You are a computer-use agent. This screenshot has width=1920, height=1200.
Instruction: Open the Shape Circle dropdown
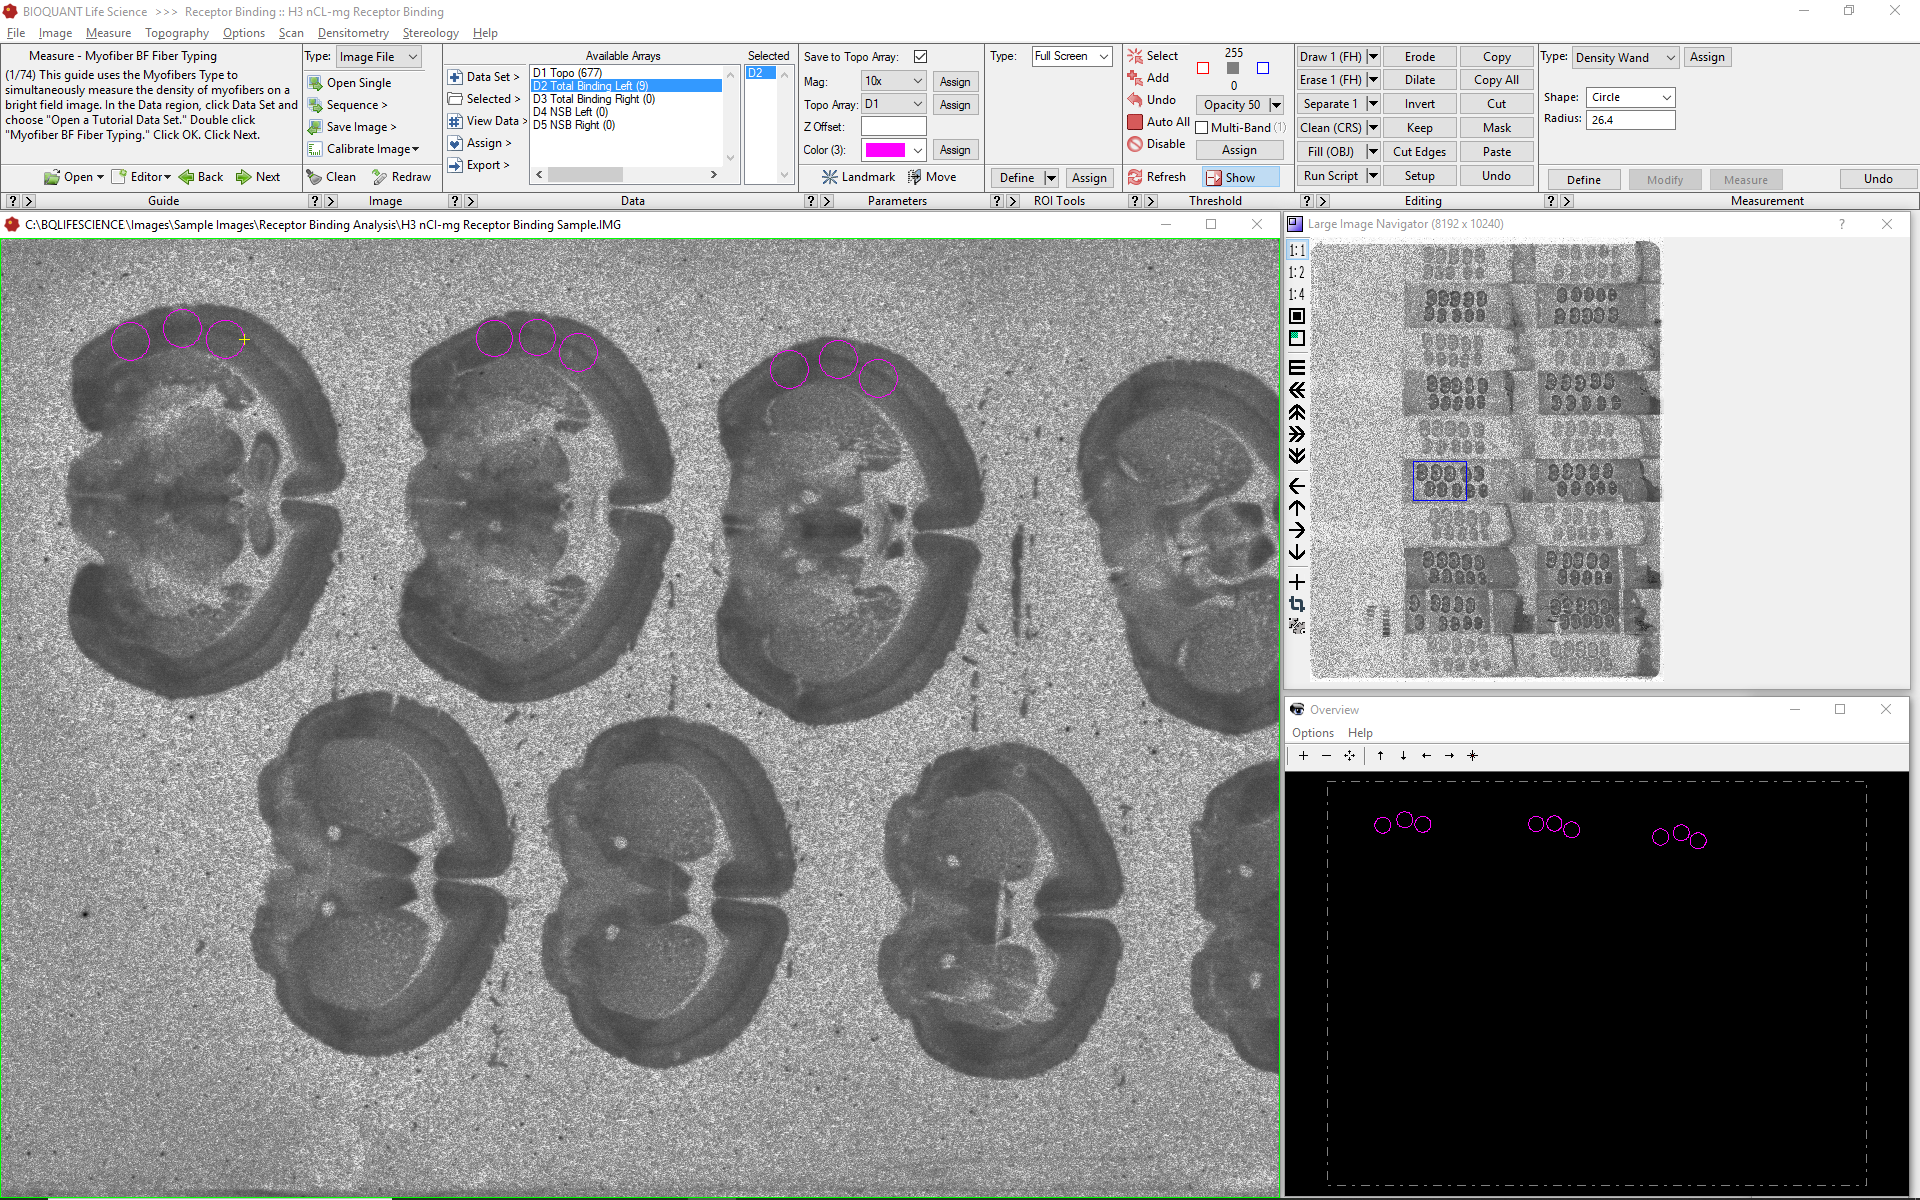click(x=1630, y=97)
